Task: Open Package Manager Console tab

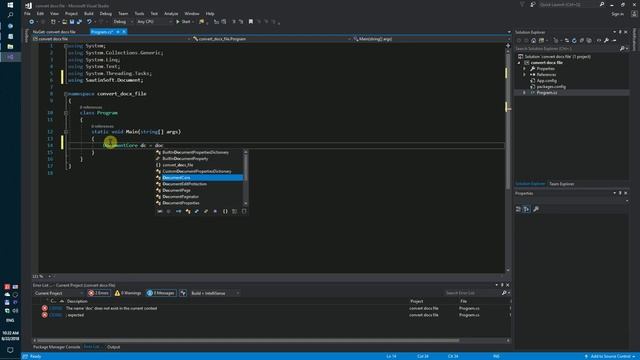Action: pyautogui.click(x=56, y=347)
